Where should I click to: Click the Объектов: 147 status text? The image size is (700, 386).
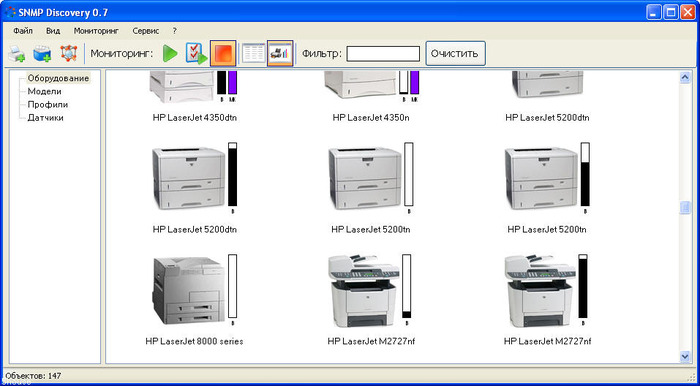point(33,375)
